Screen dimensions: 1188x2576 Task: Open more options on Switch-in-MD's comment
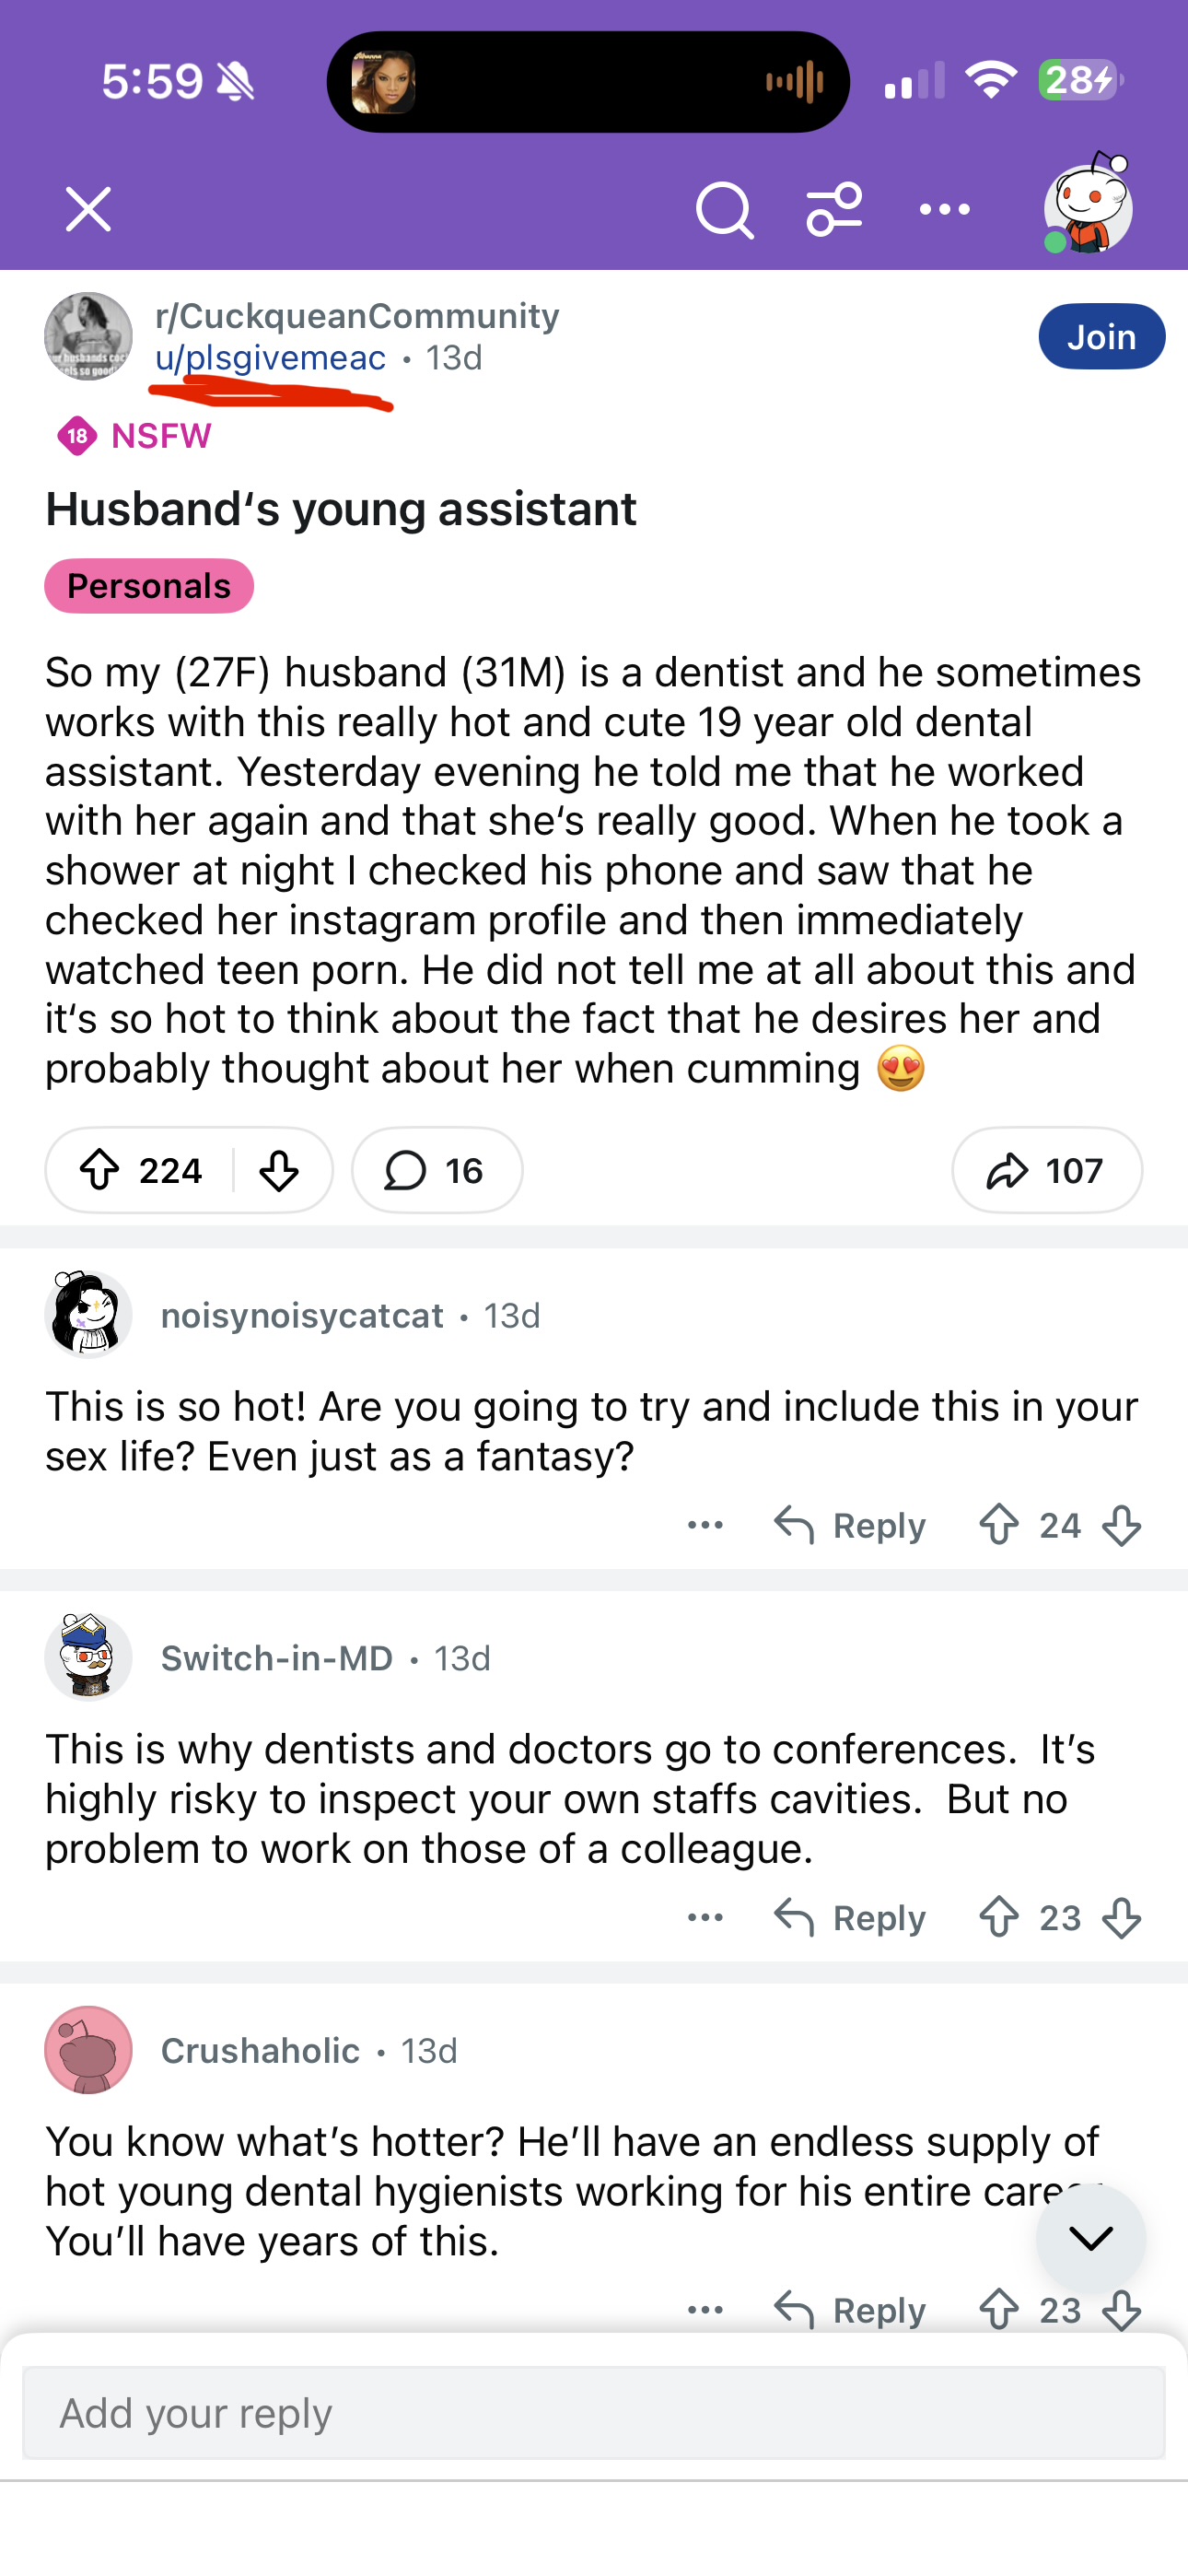coord(705,1917)
